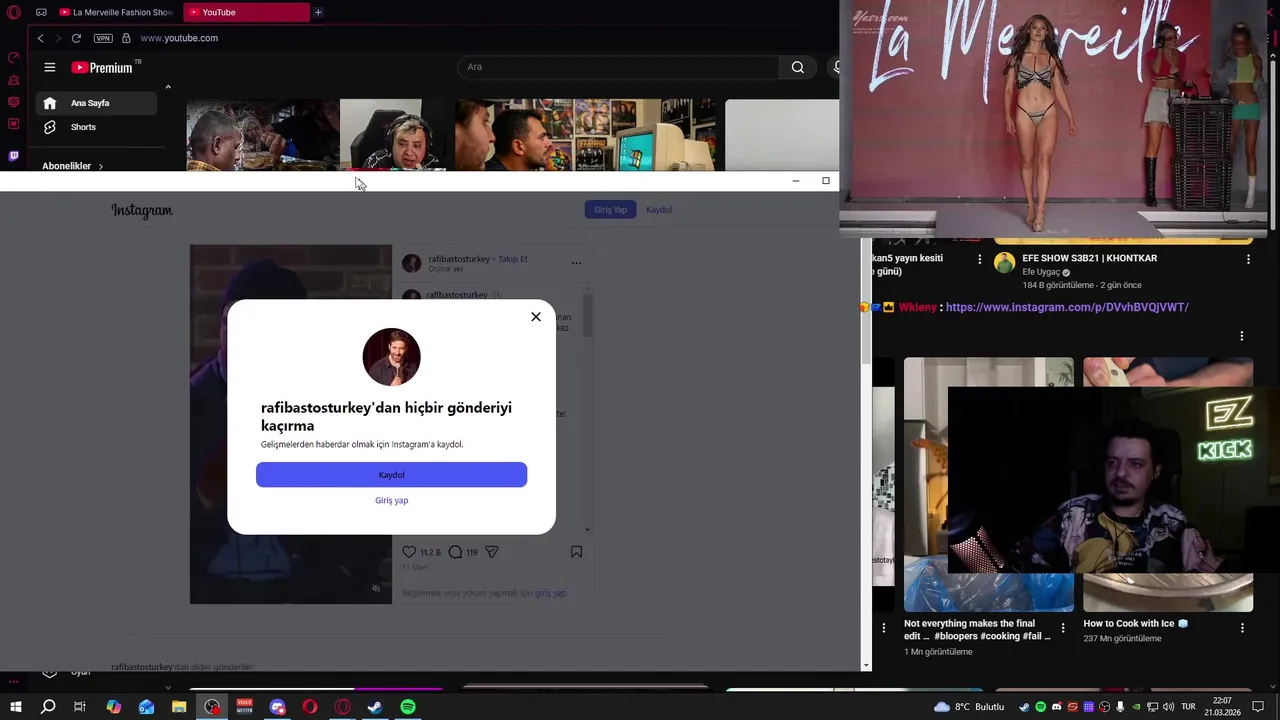The height and width of the screenshot is (720, 1280).
Task: Click the Instagram logo text
Action: pyautogui.click(x=142, y=210)
